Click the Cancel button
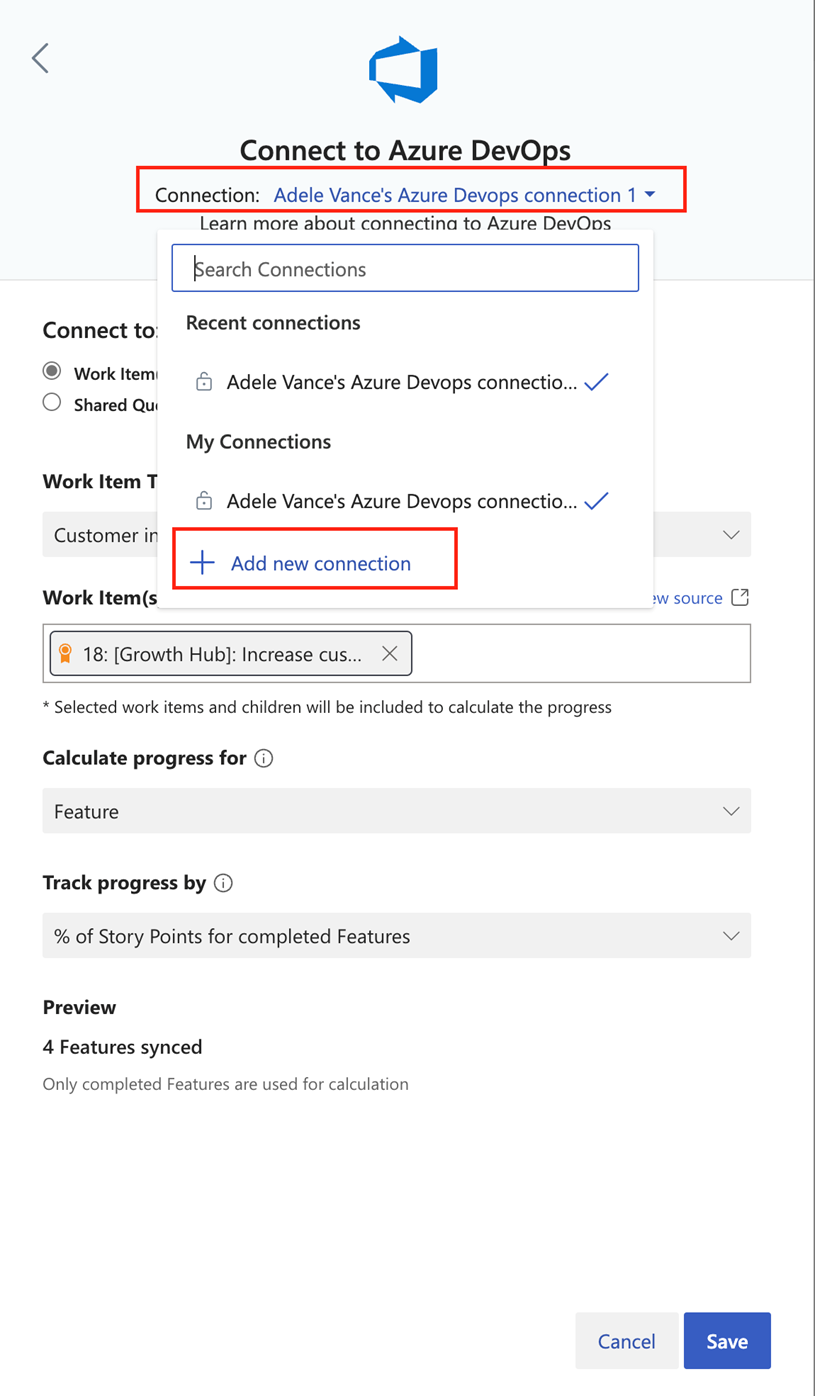This screenshot has height=1396, width=815. [x=627, y=1341]
